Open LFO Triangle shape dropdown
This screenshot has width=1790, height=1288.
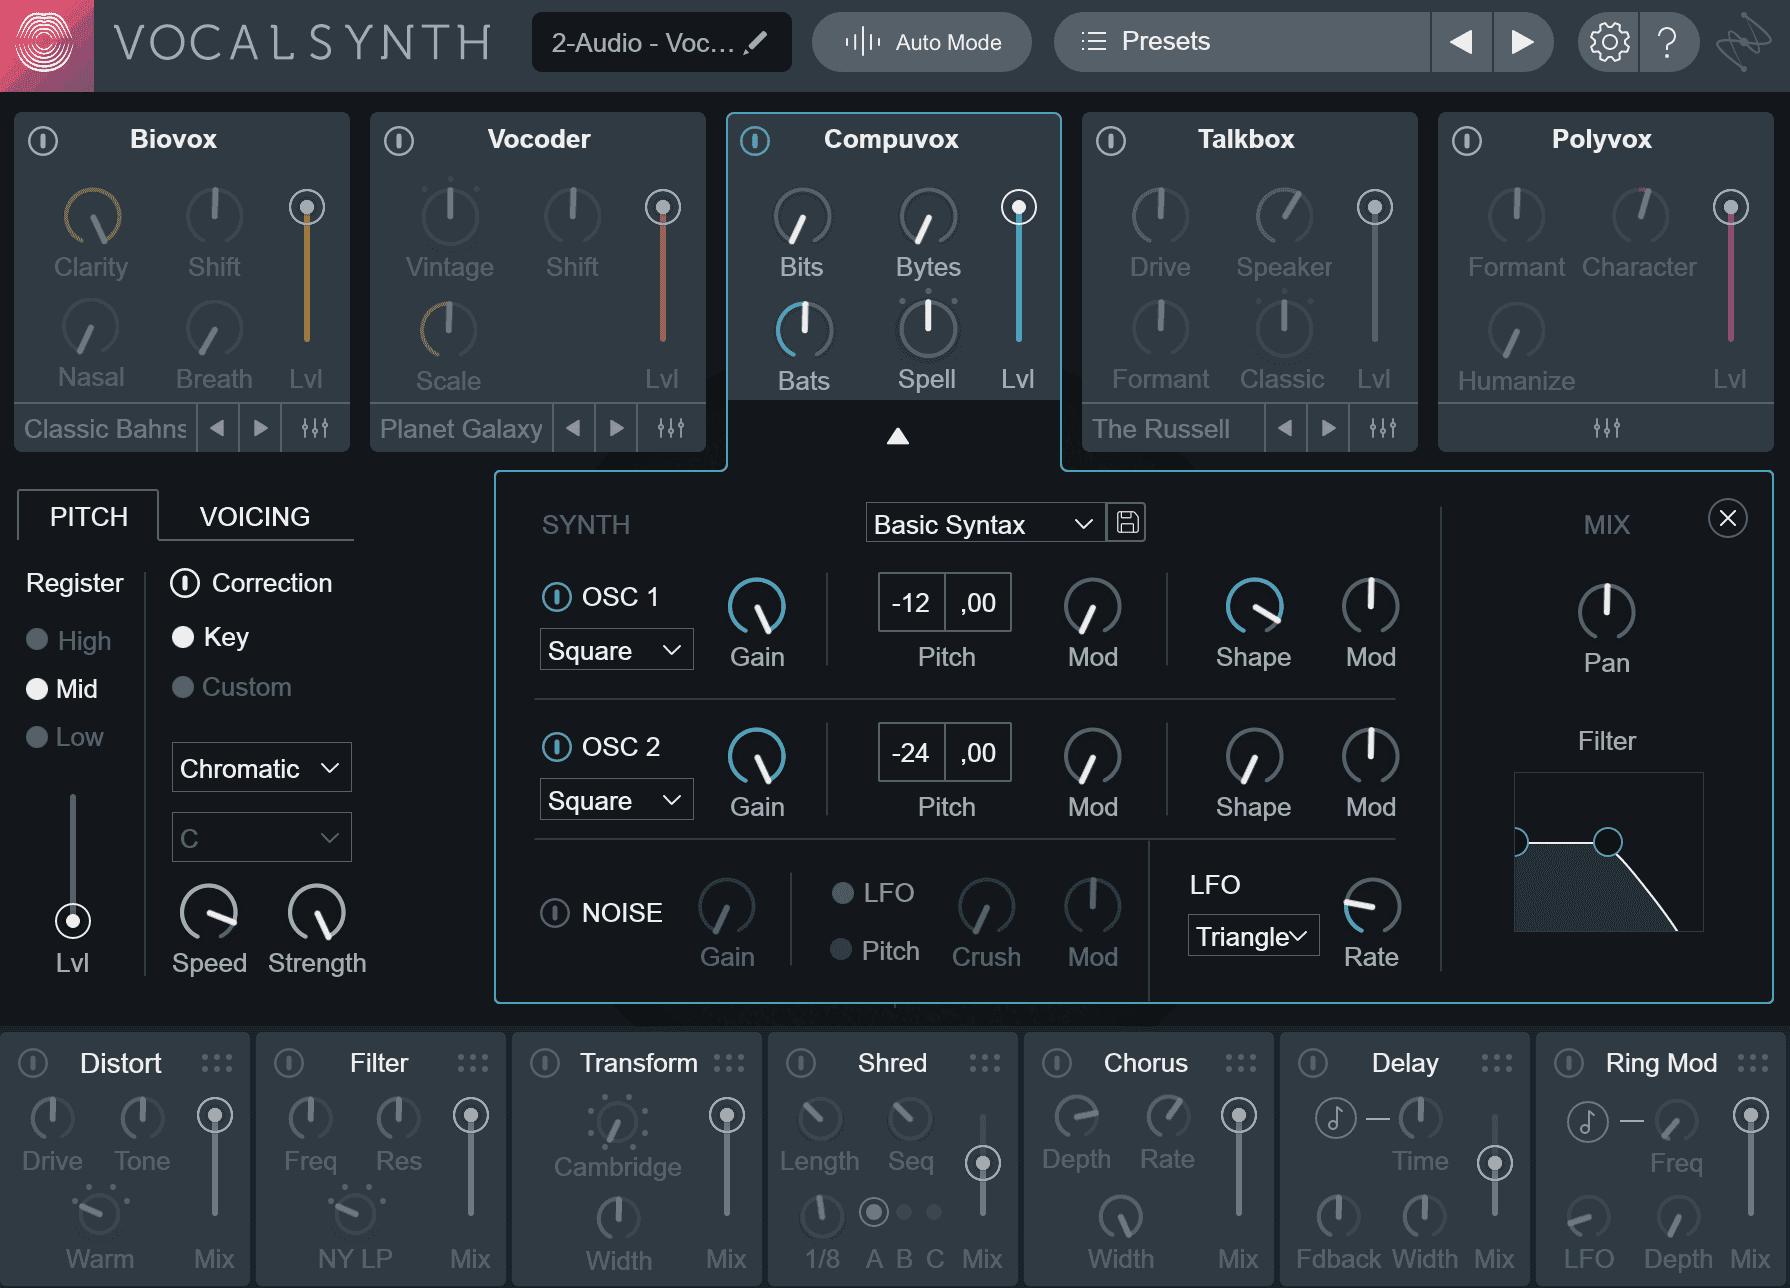point(1253,936)
